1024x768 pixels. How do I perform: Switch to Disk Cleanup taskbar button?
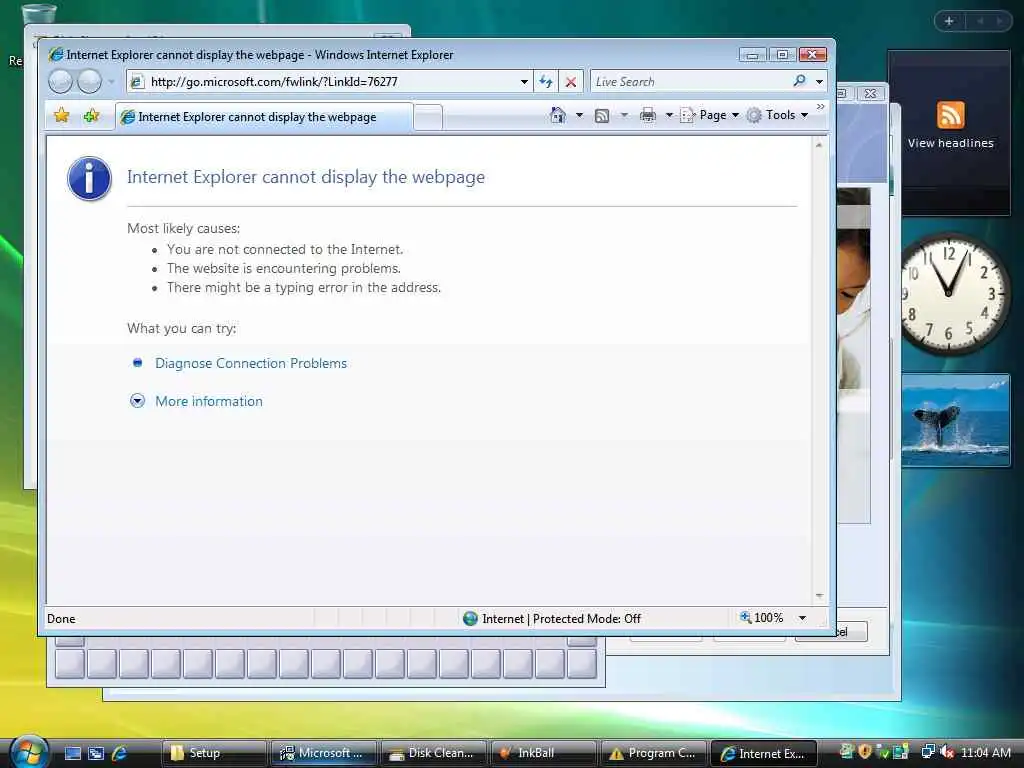433,753
